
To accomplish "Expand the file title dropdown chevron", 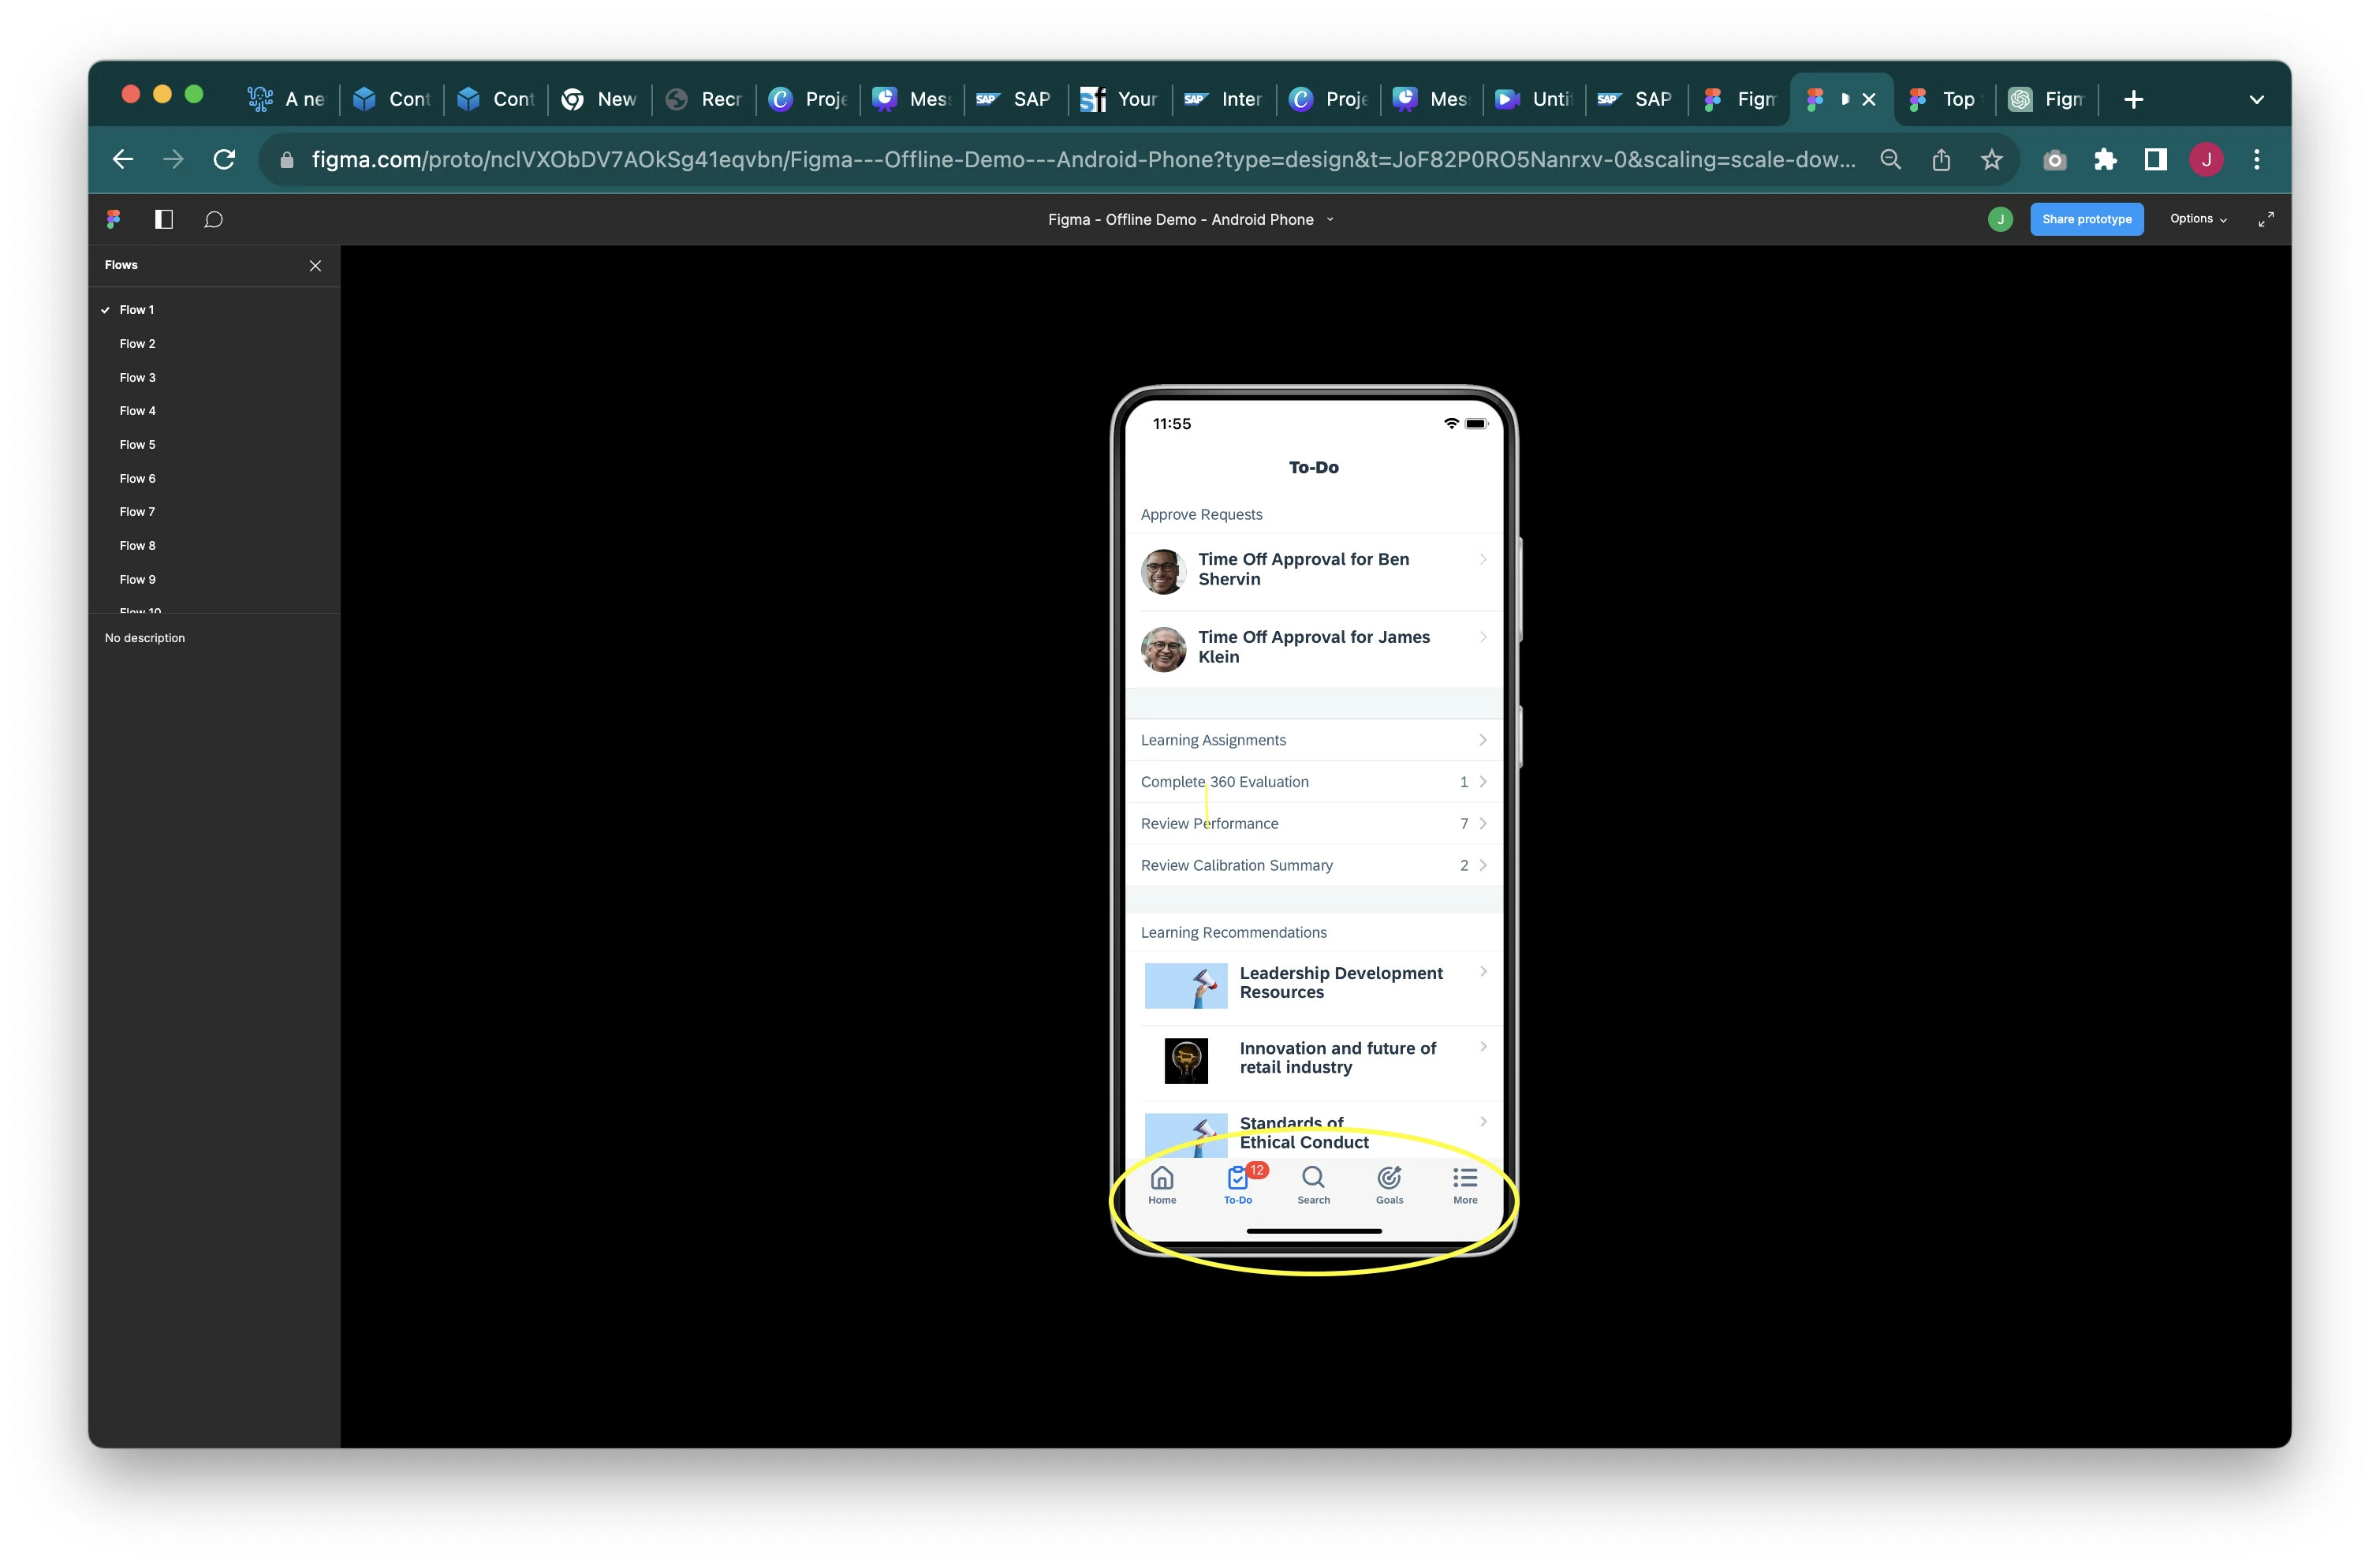I will [1330, 219].
